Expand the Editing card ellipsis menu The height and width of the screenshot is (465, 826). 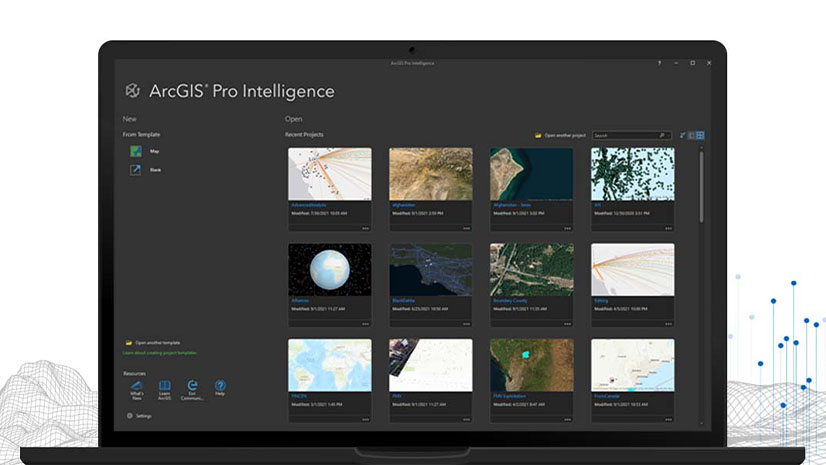(x=668, y=324)
